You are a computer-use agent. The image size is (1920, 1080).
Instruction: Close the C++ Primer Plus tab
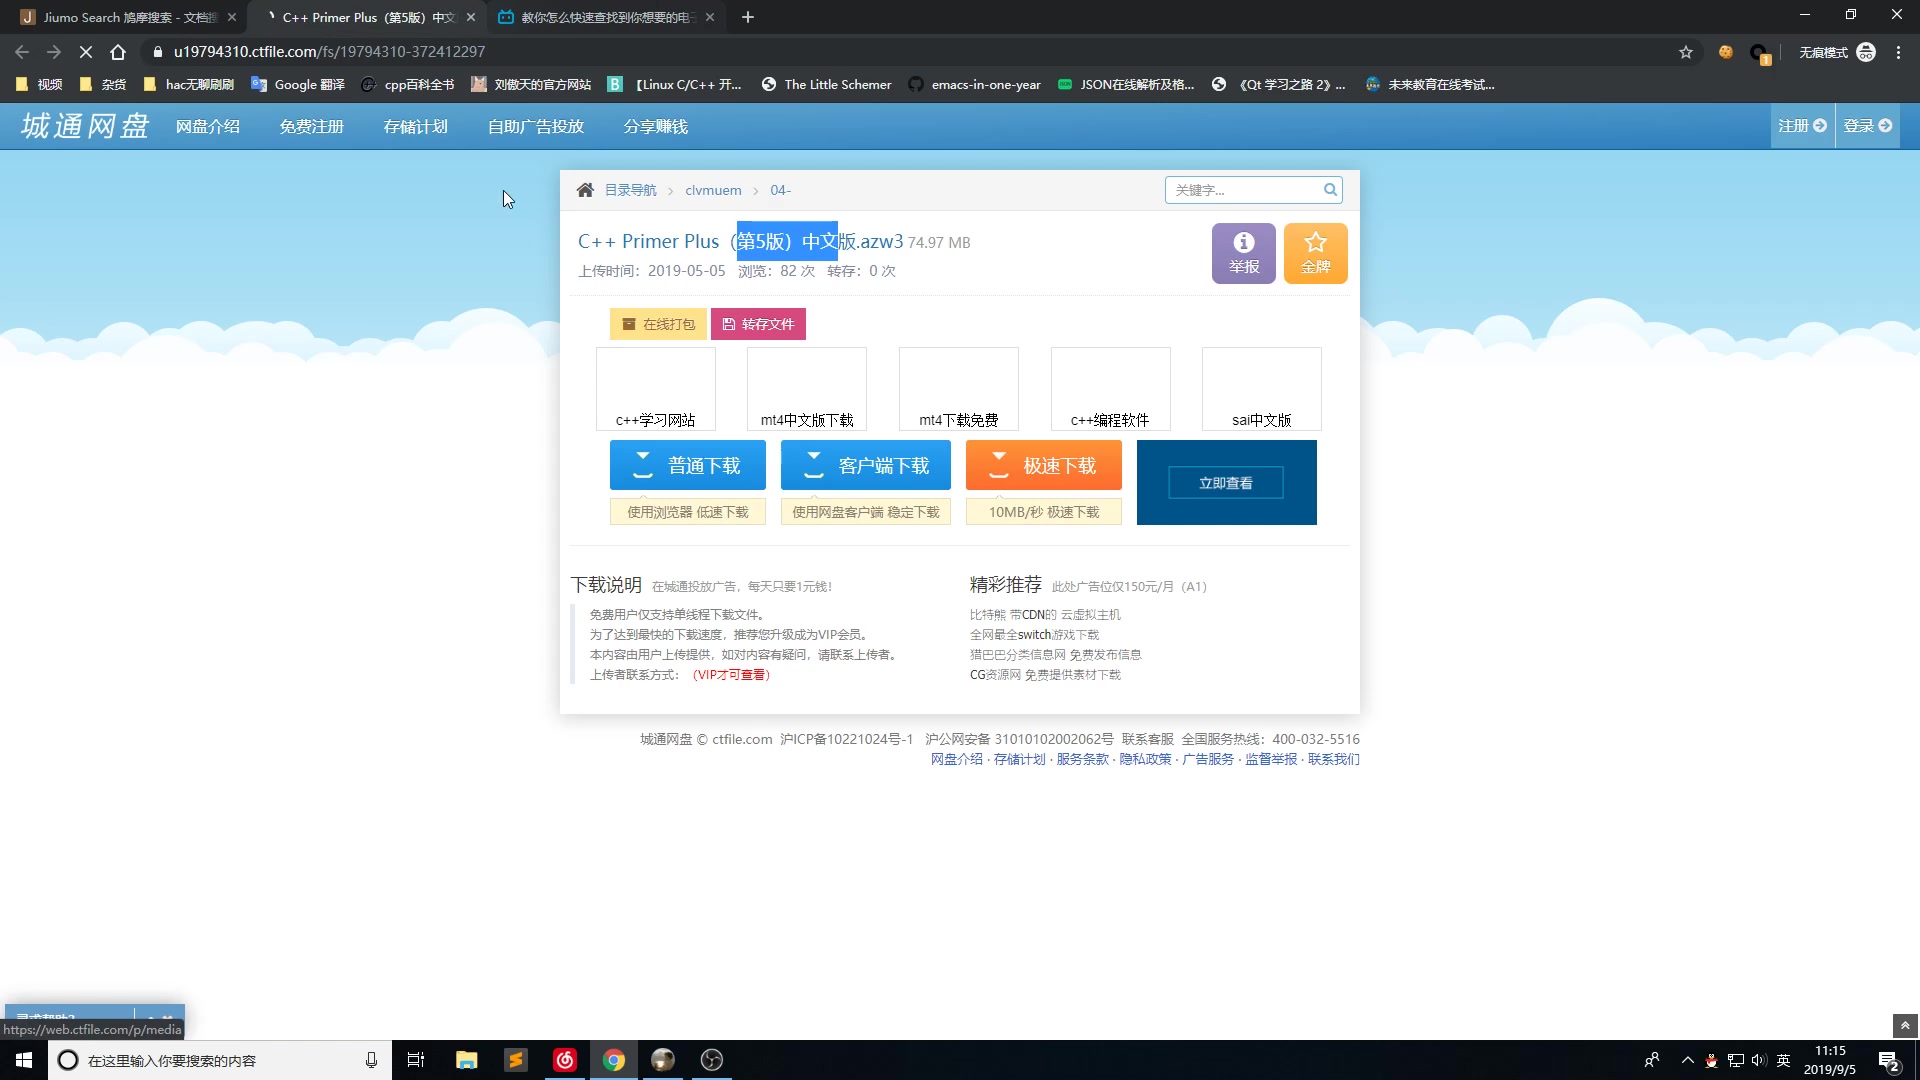[471, 17]
